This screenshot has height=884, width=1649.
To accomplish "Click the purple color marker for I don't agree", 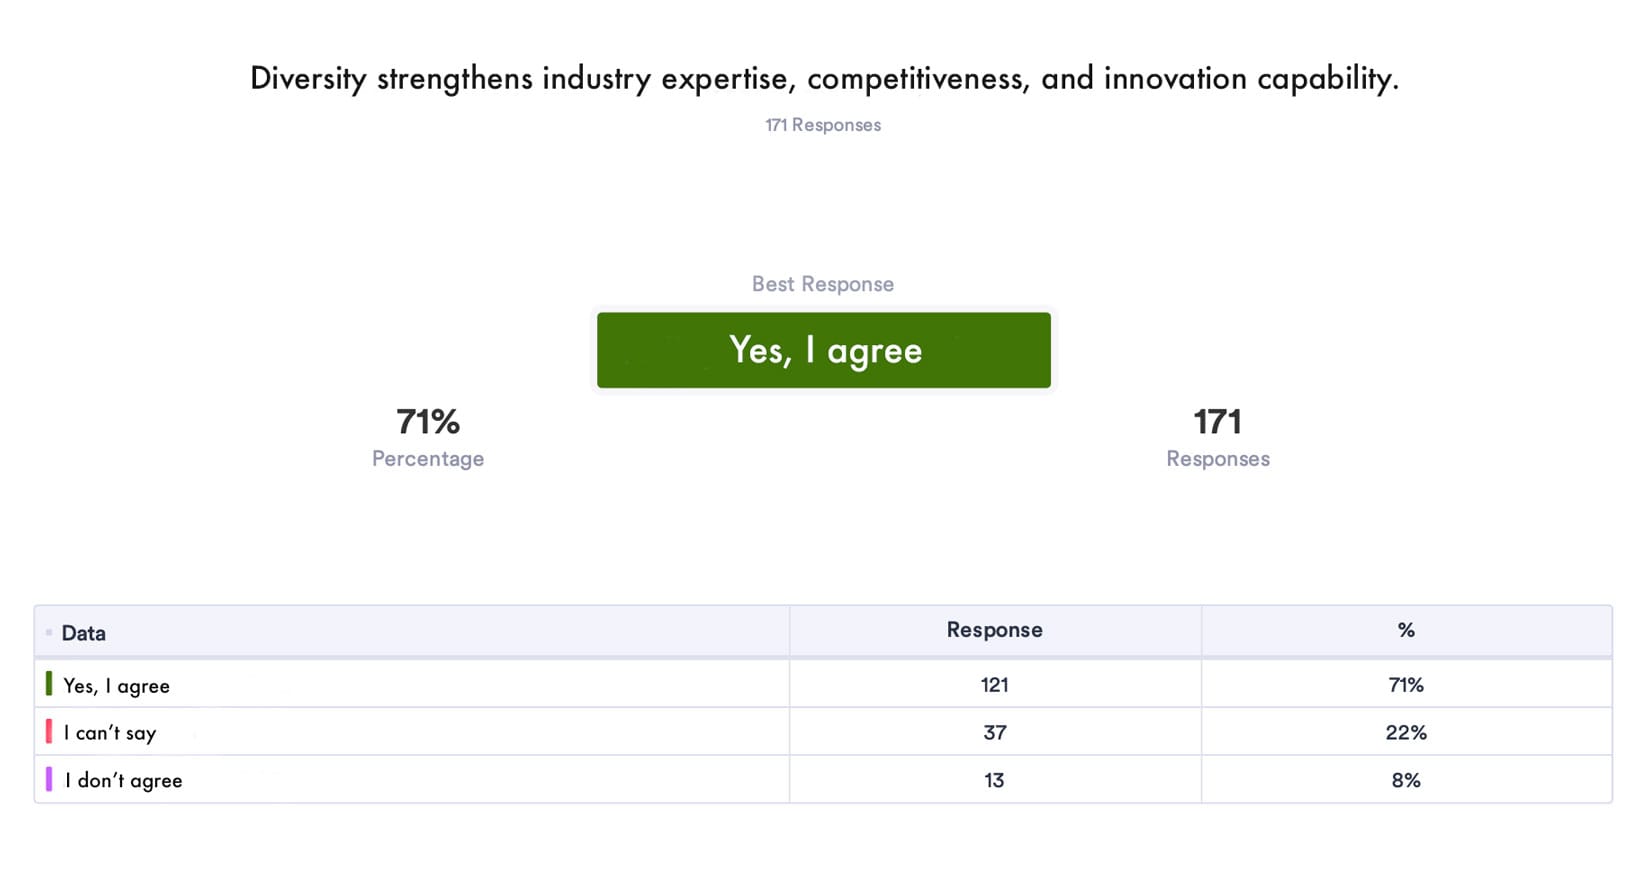I will click(x=49, y=779).
